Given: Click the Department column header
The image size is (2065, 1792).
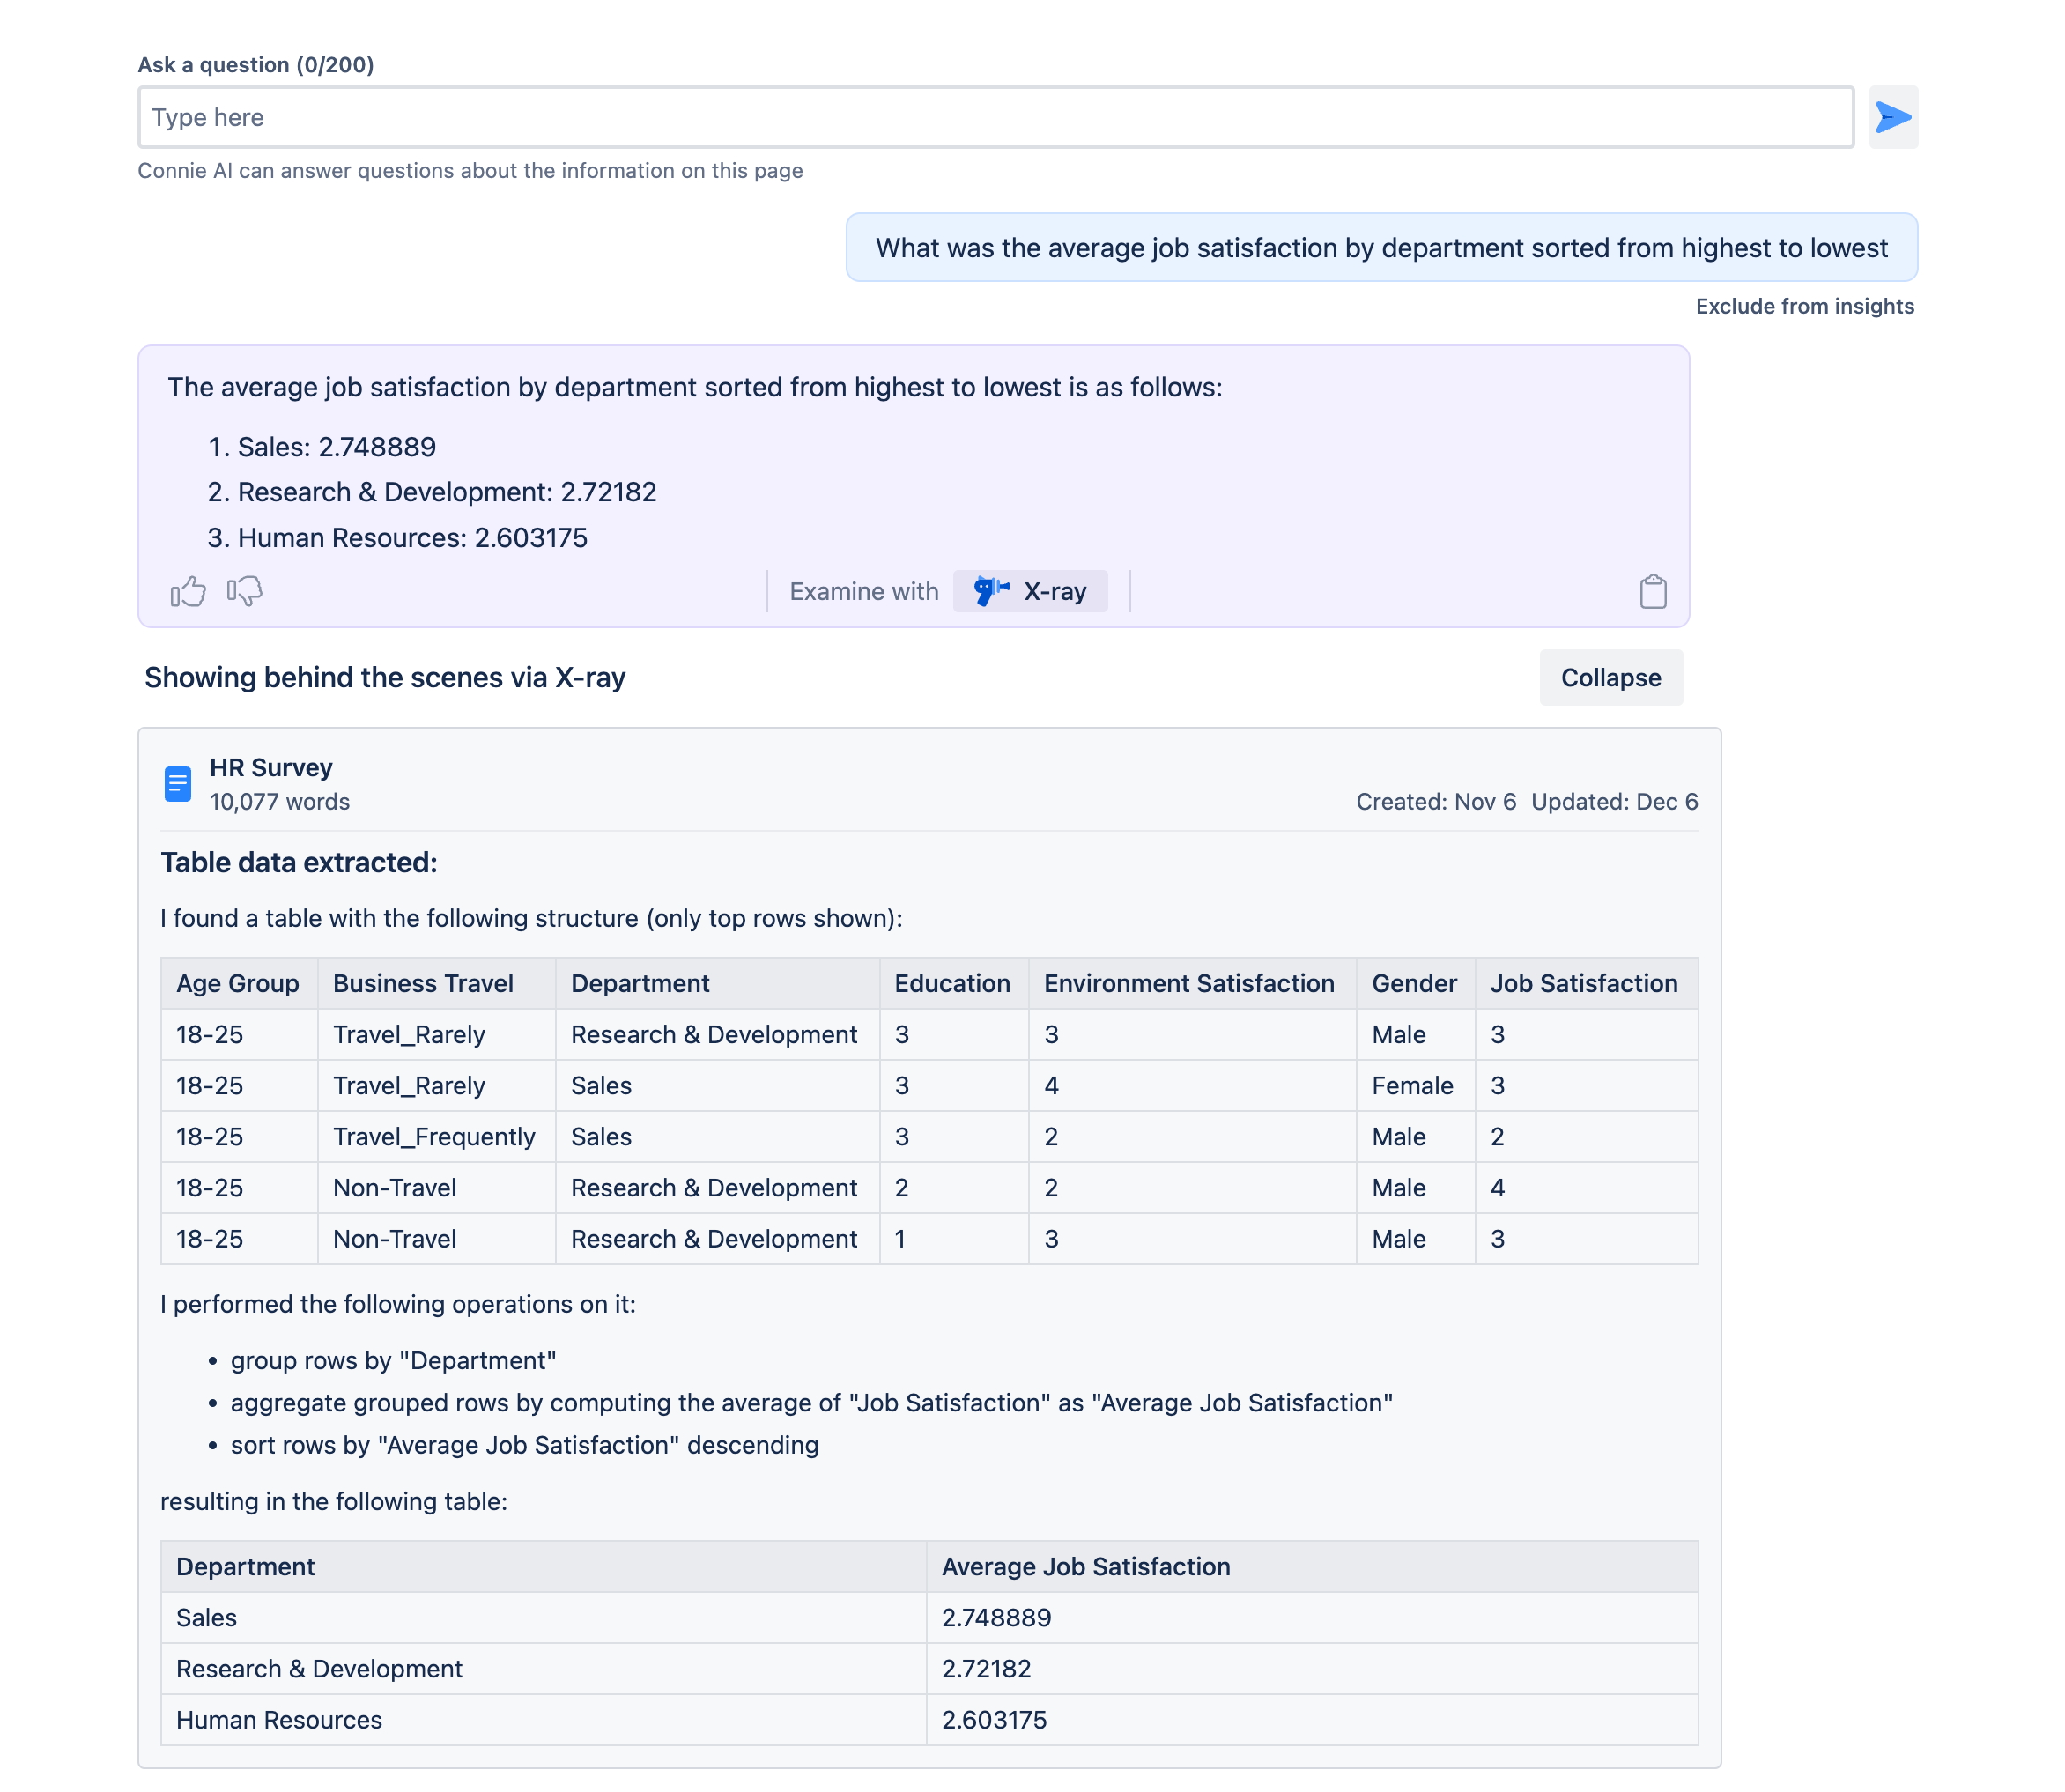Looking at the screenshot, I should 640,983.
